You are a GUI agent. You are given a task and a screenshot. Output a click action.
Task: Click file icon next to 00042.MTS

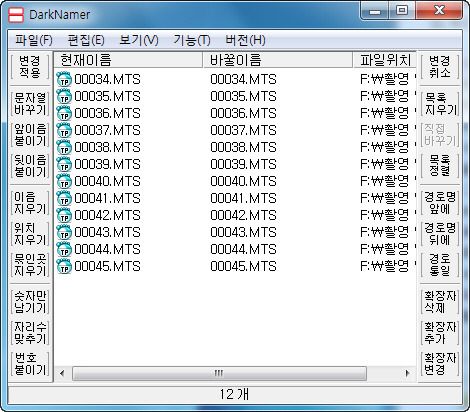64,215
